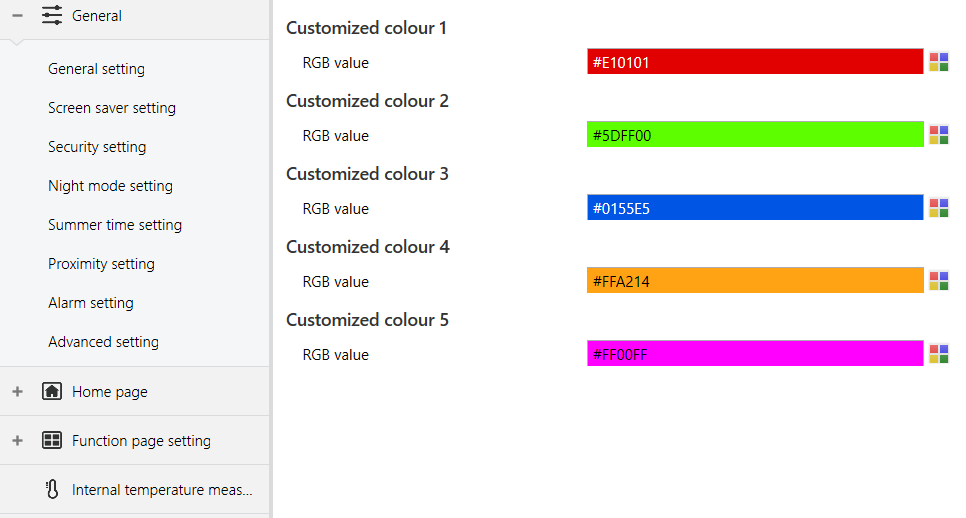Image resolution: width=966 pixels, height=518 pixels.
Task: Open Screen saver setting
Action: (x=112, y=108)
